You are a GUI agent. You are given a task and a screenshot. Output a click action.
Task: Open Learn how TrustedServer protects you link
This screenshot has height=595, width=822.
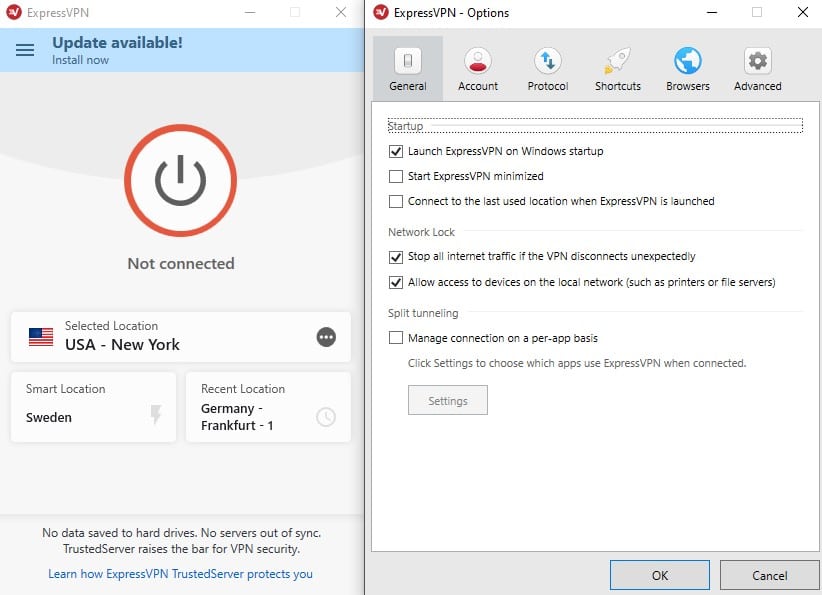(180, 574)
